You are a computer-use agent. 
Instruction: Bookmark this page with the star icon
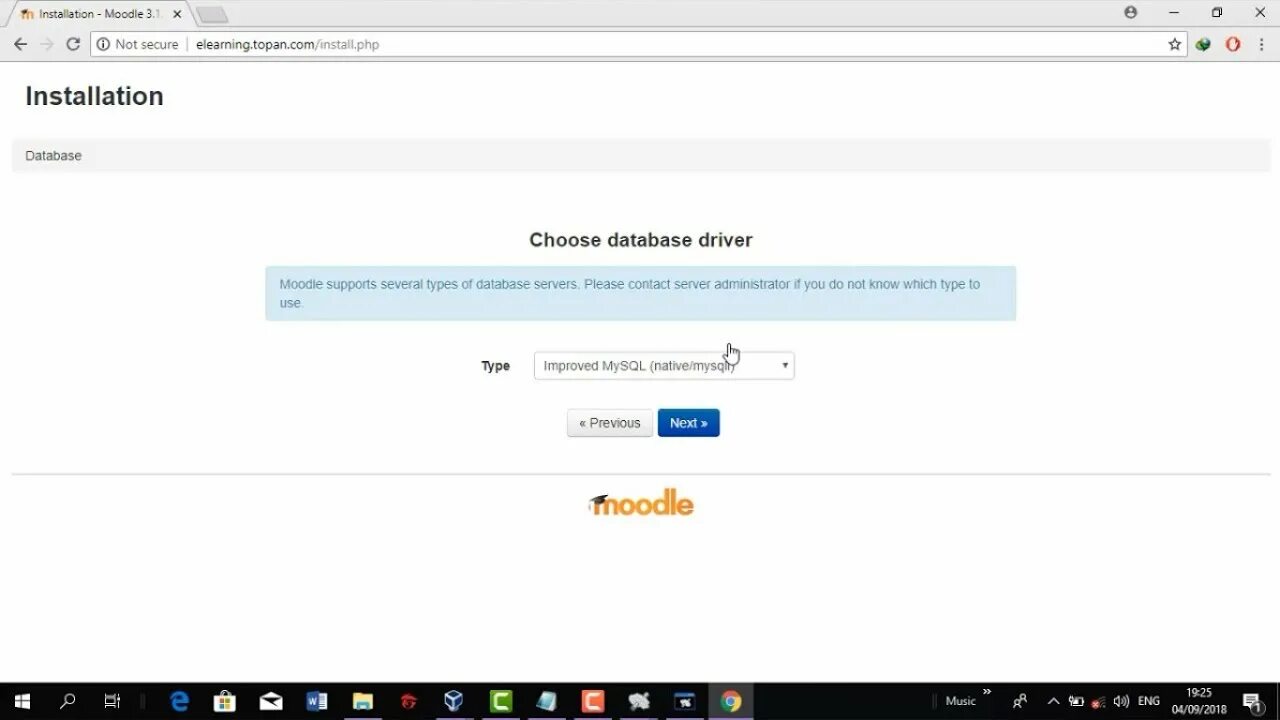[x=1175, y=44]
